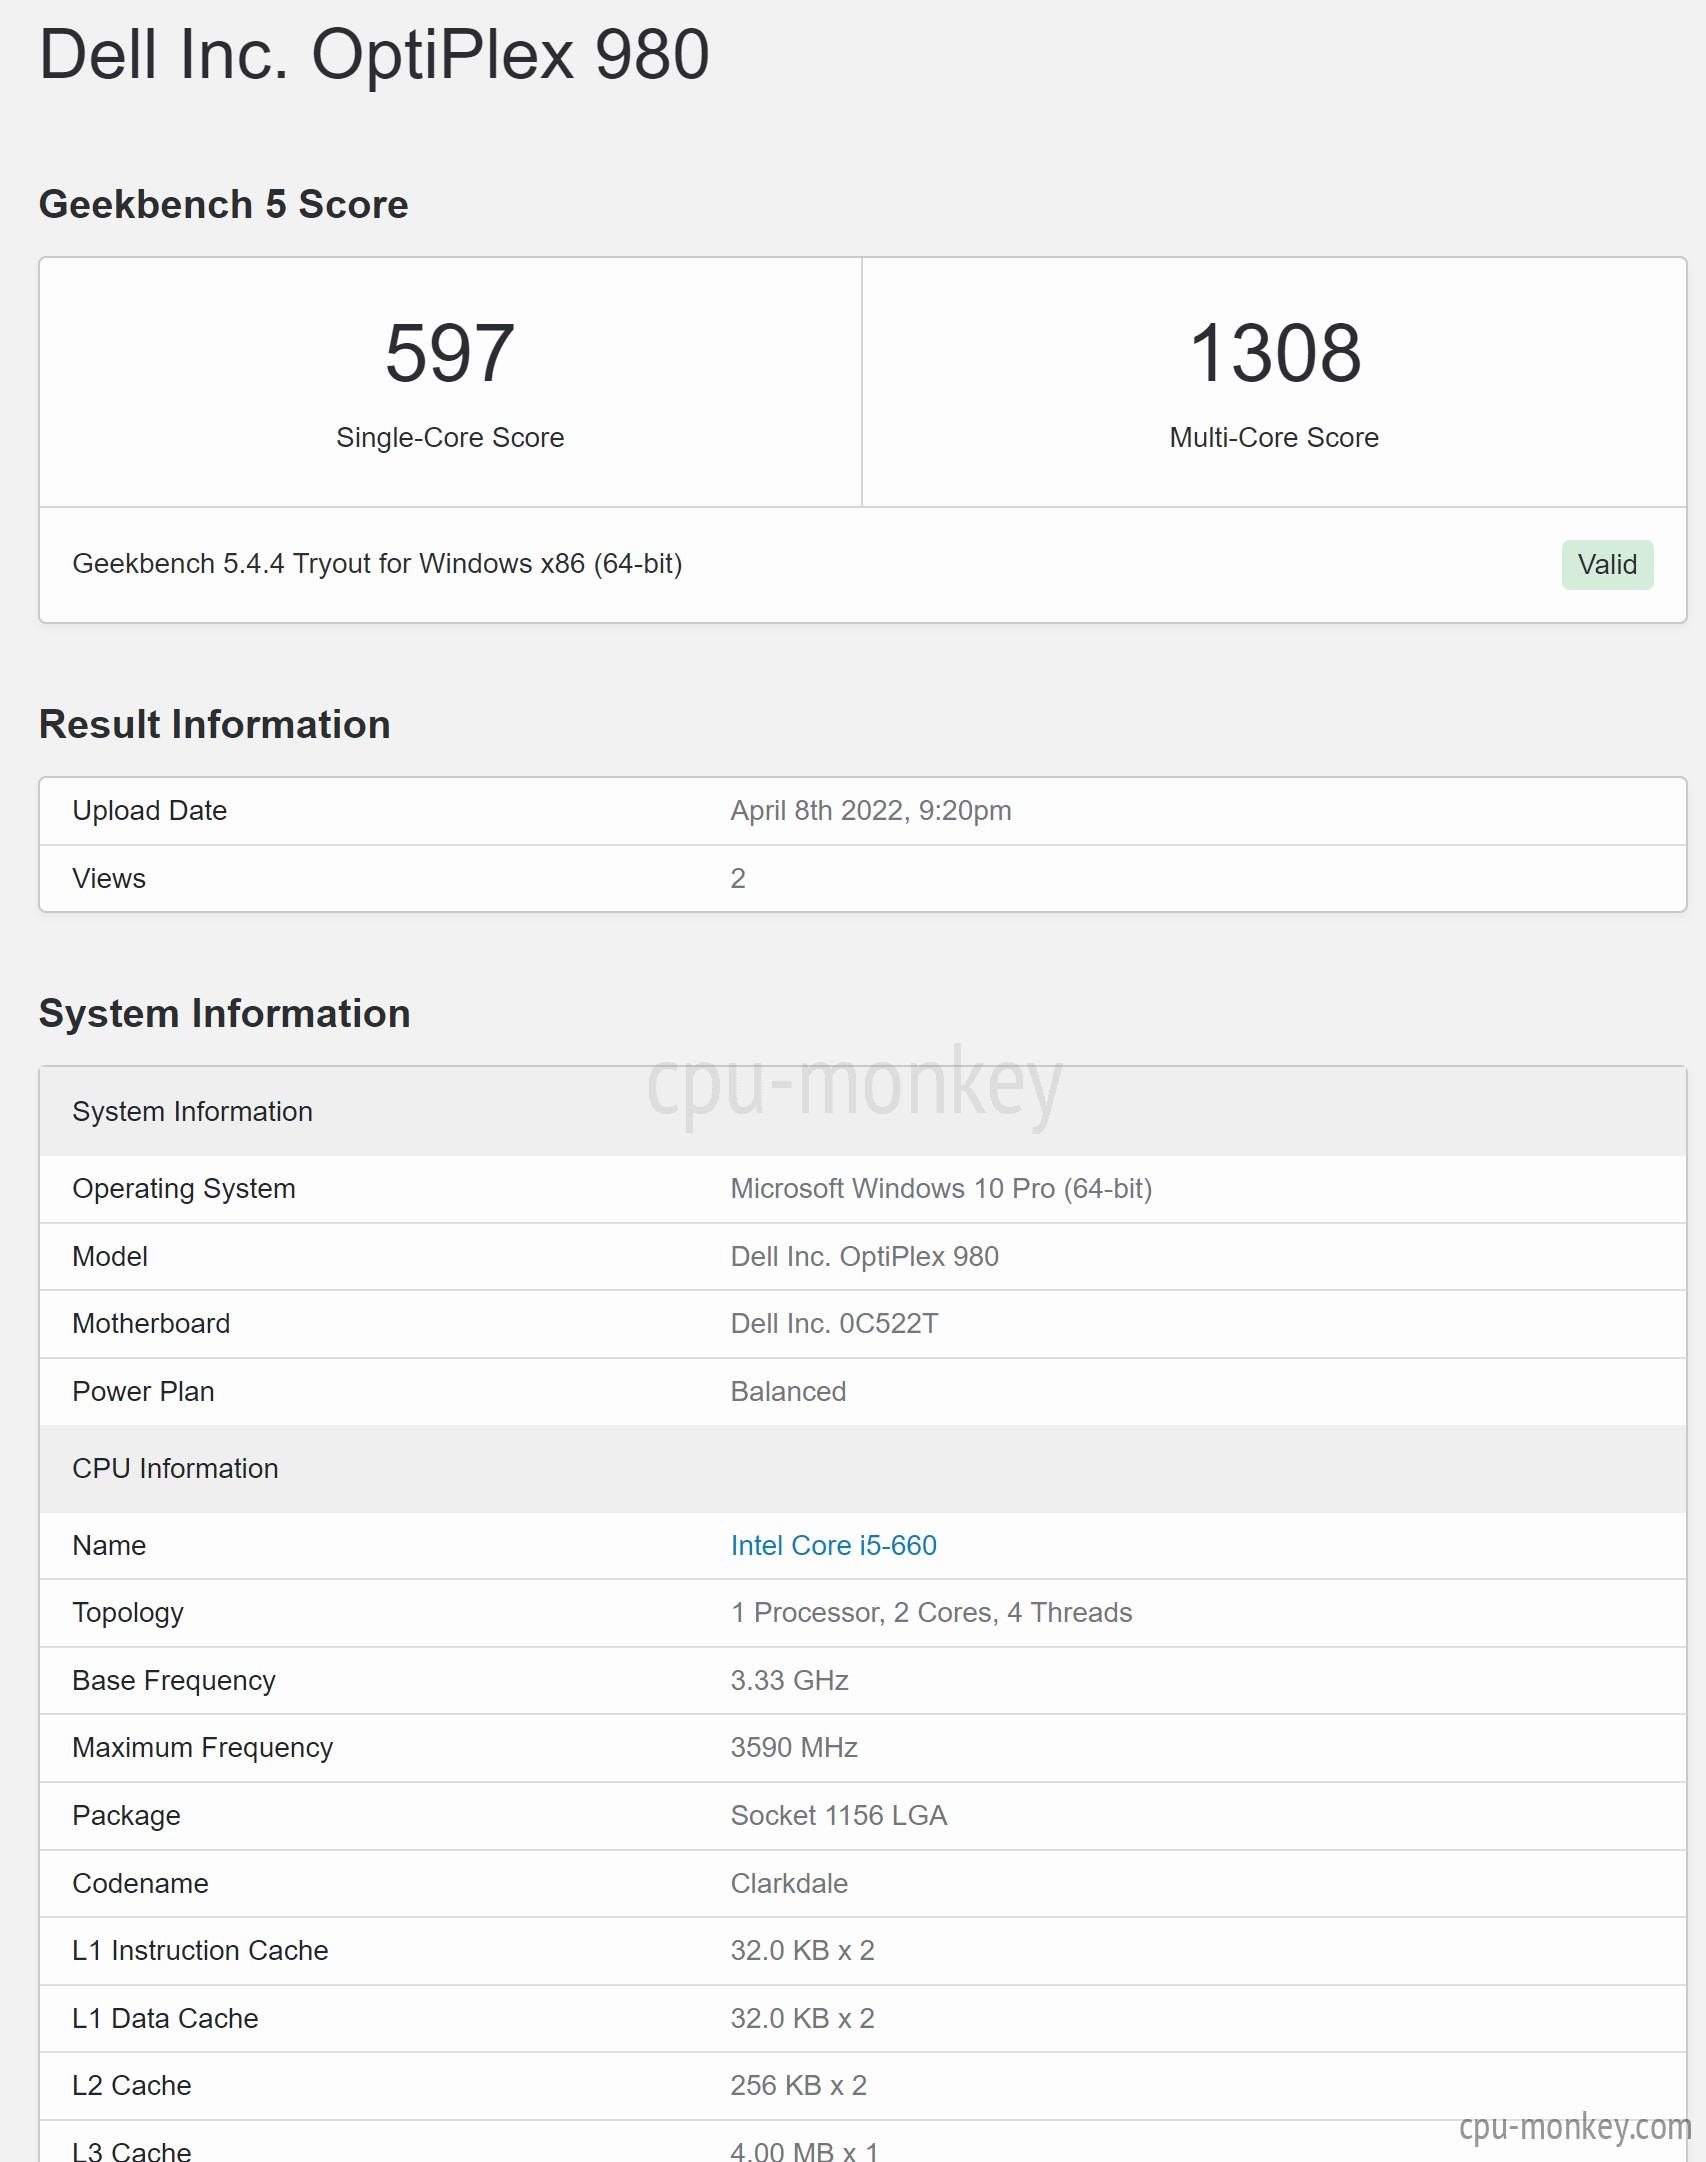This screenshot has height=2162, width=1706.
Task: Click the Power Plan label
Action: (x=143, y=1391)
